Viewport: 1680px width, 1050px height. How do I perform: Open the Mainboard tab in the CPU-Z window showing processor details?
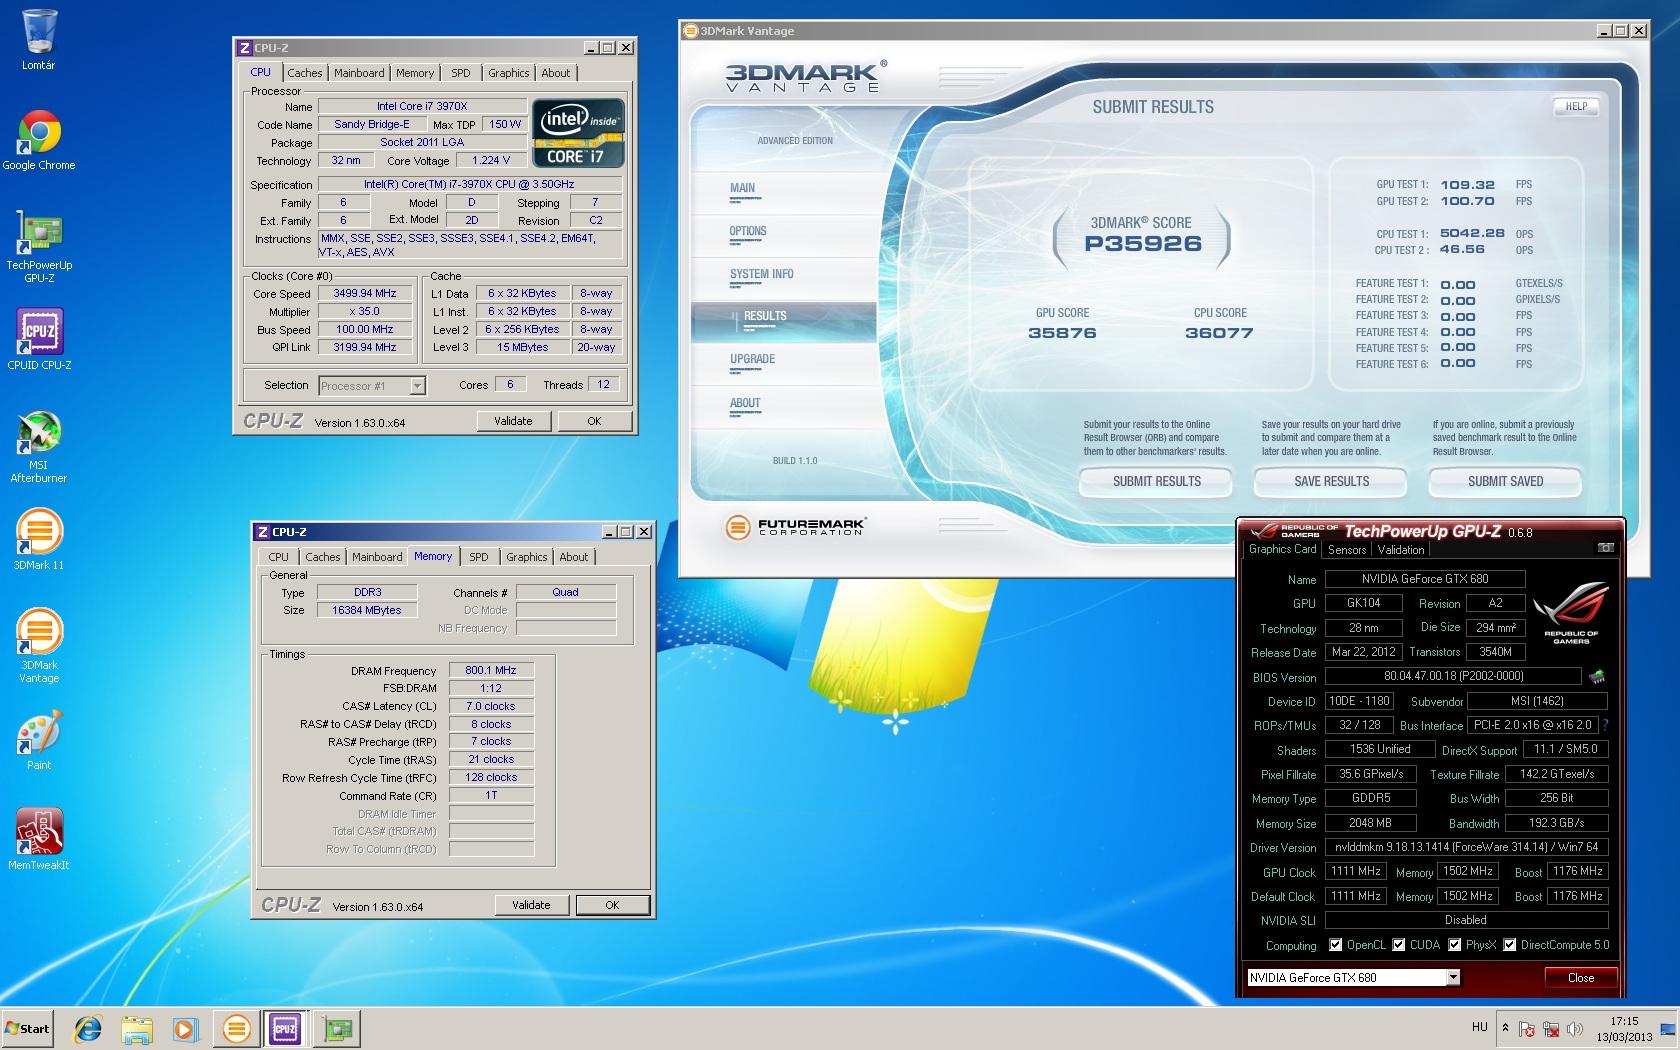[x=359, y=73]
